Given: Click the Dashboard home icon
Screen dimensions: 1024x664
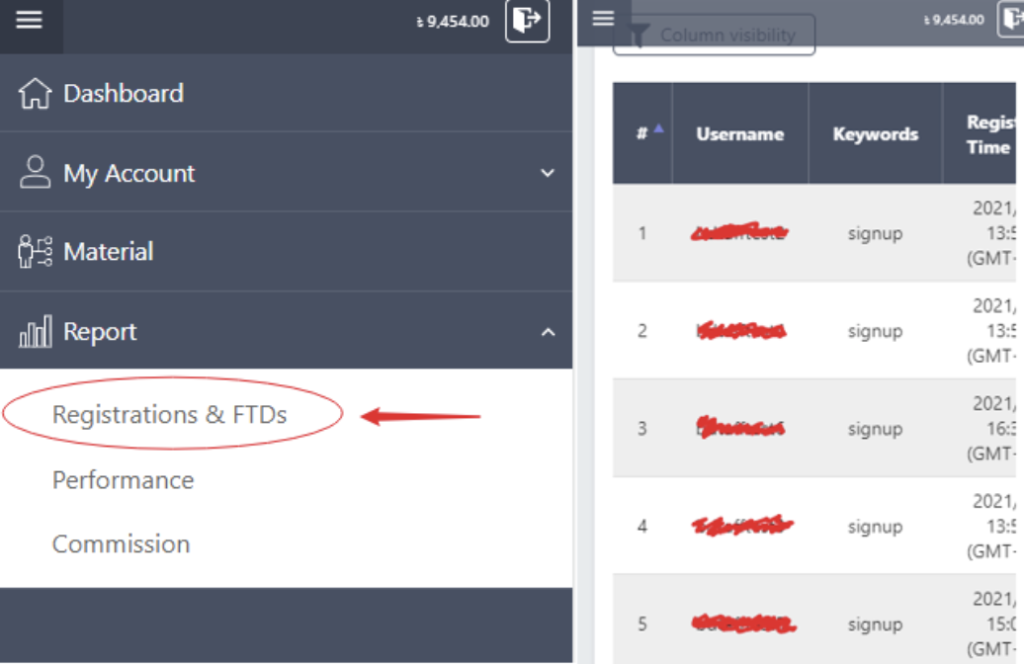Looking at the screenshot, I should pyautogui.click(x=35, y=93).
